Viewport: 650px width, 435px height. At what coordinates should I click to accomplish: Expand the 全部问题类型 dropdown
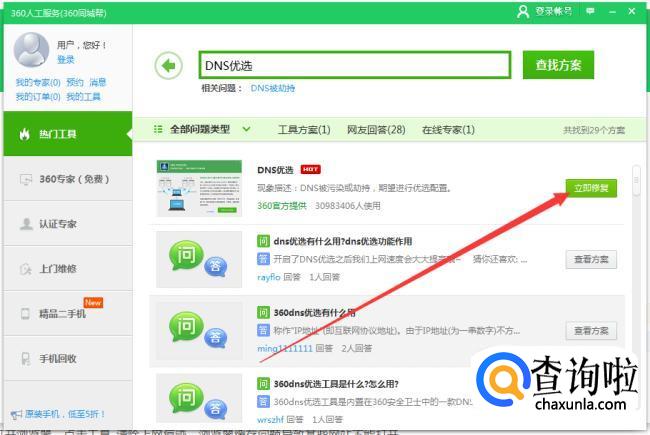pos(246,129)
